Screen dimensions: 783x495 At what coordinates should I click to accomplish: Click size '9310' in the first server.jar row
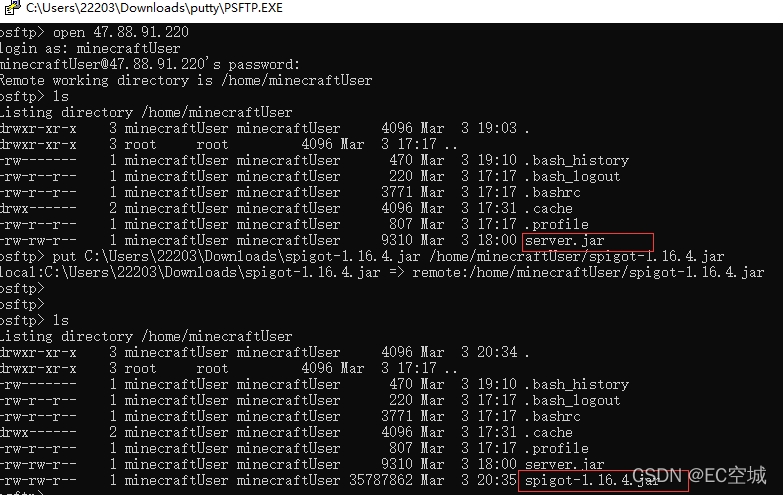(397, 240)
